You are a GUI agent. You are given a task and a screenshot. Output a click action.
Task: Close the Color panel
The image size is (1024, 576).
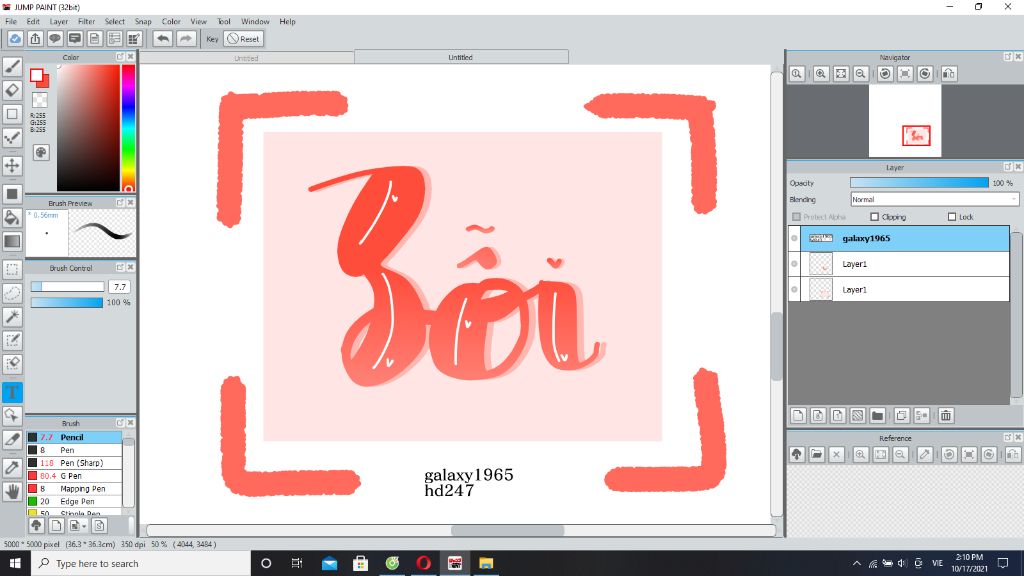pos(131,57)
